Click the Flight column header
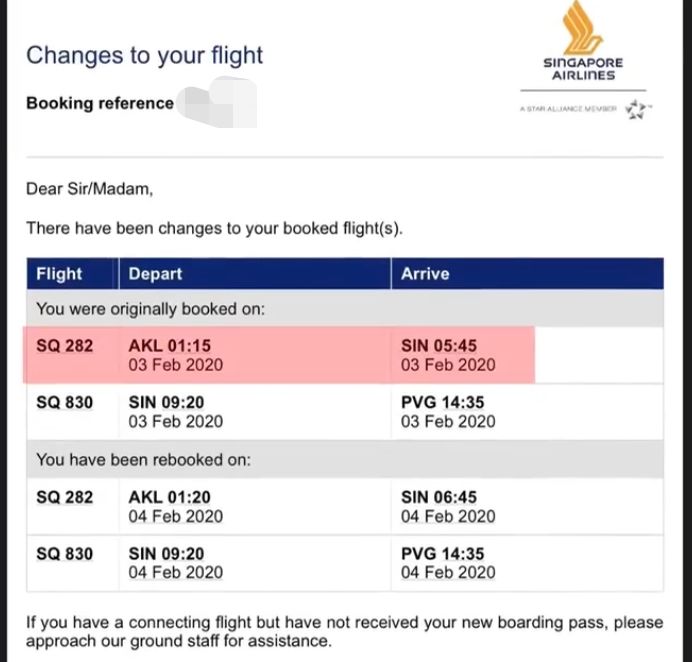 59,273
